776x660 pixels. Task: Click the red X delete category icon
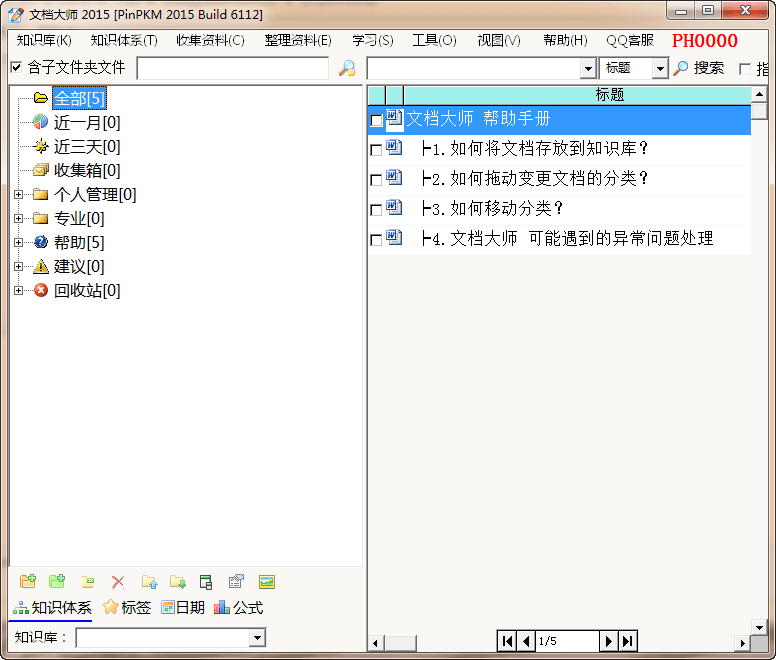coord(118,582)
